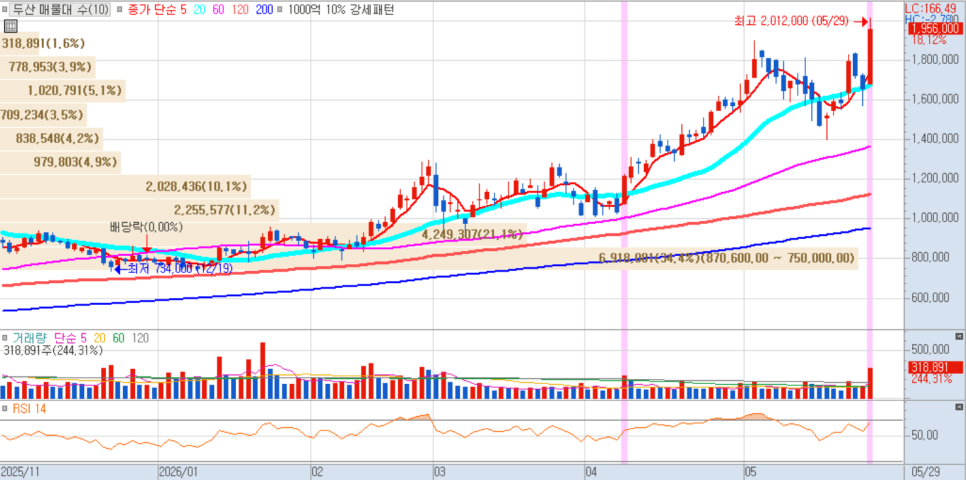This screenshot has width=966, height=480.
Task: Click the latest tall red candle on 05/29
Action: 871,56
